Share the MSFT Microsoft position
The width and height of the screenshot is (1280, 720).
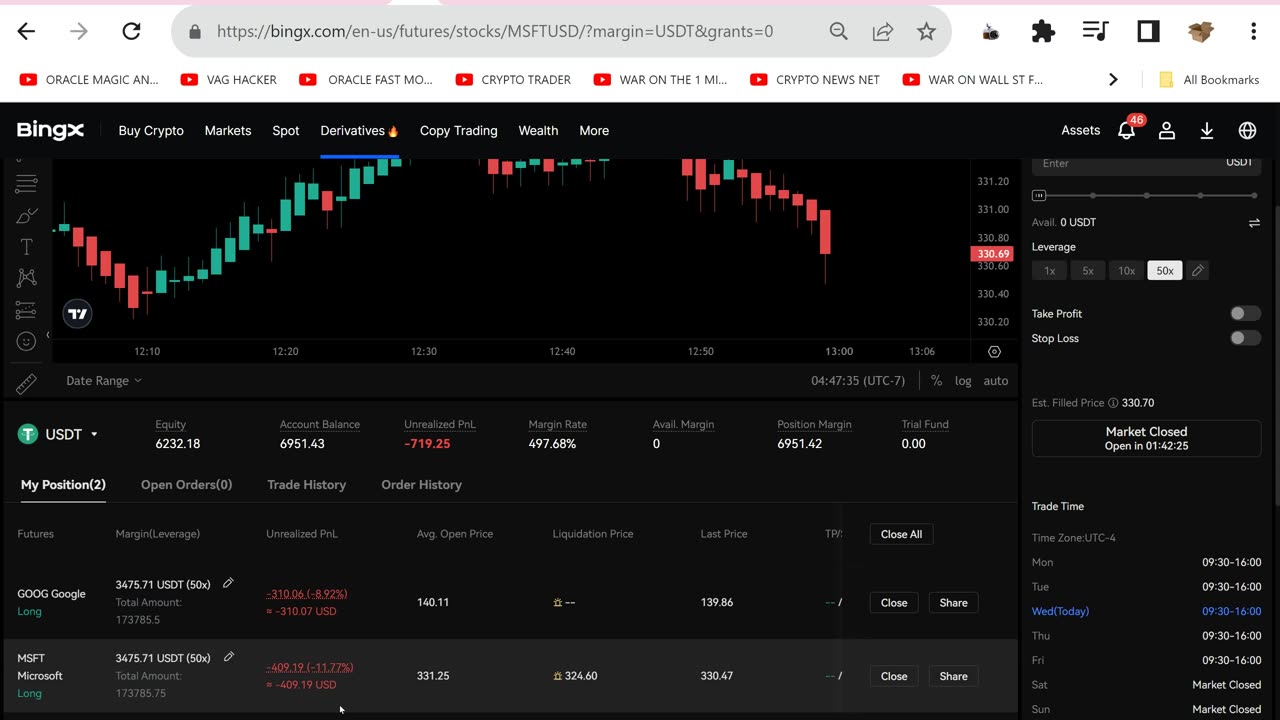[x=953, y=677]
